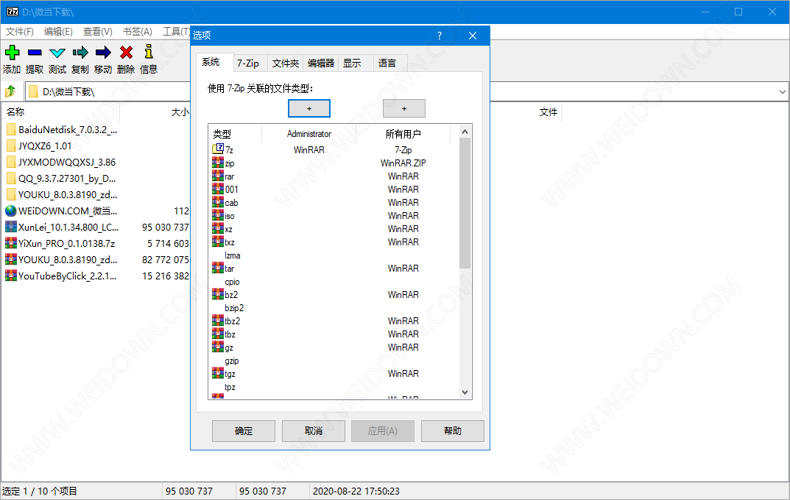The image size is (790, 500).
Task: Close the 选项 dialog
Action: (473, 36)
